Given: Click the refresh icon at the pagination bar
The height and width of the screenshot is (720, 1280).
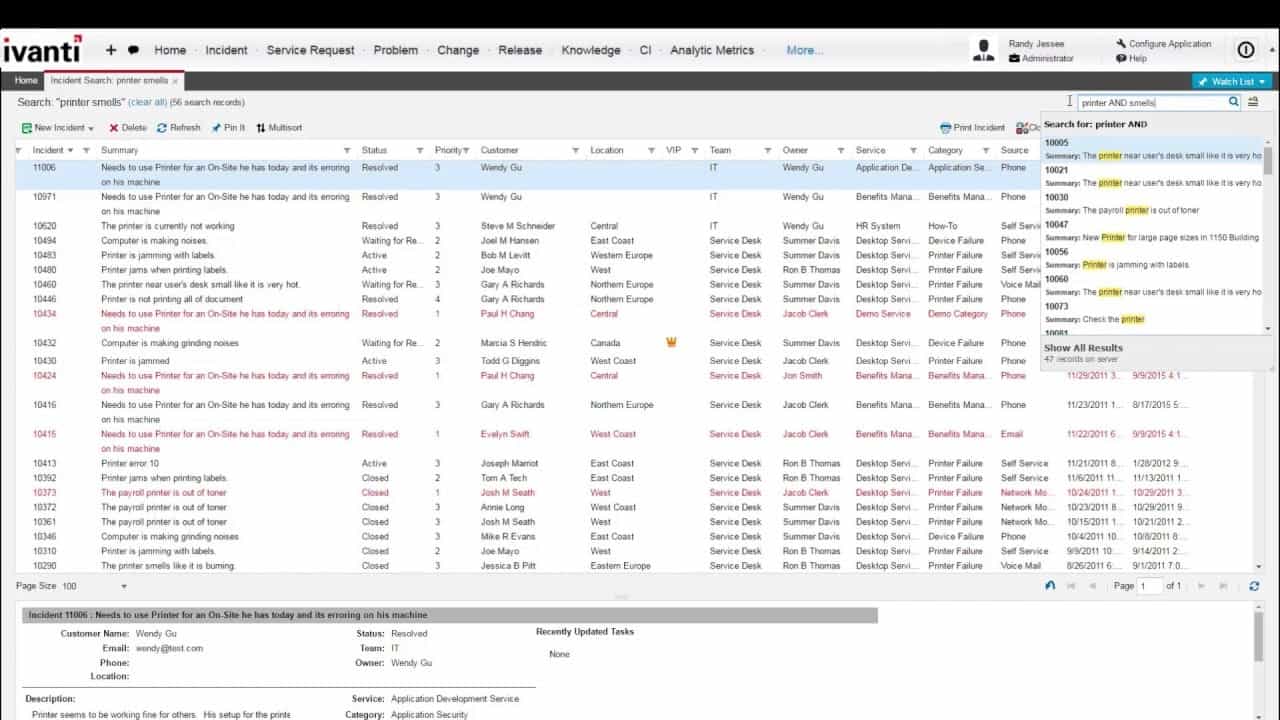Looking at the screenshot, I should coord(1254,586).
